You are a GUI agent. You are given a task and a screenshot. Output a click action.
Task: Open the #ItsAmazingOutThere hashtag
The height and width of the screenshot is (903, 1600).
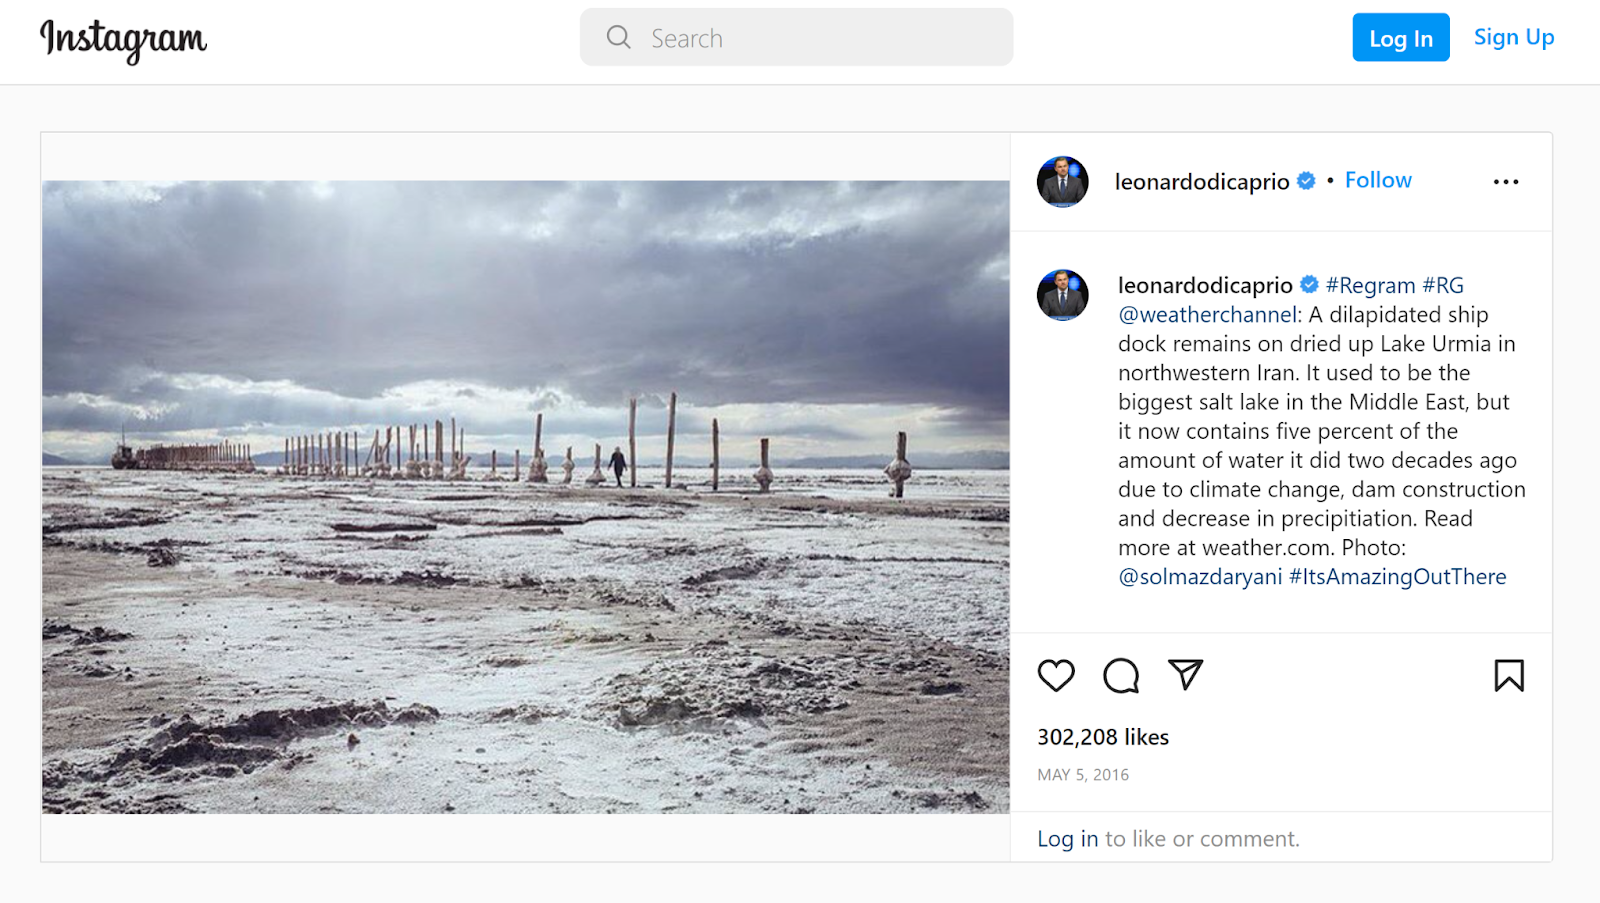(1397, 577)
